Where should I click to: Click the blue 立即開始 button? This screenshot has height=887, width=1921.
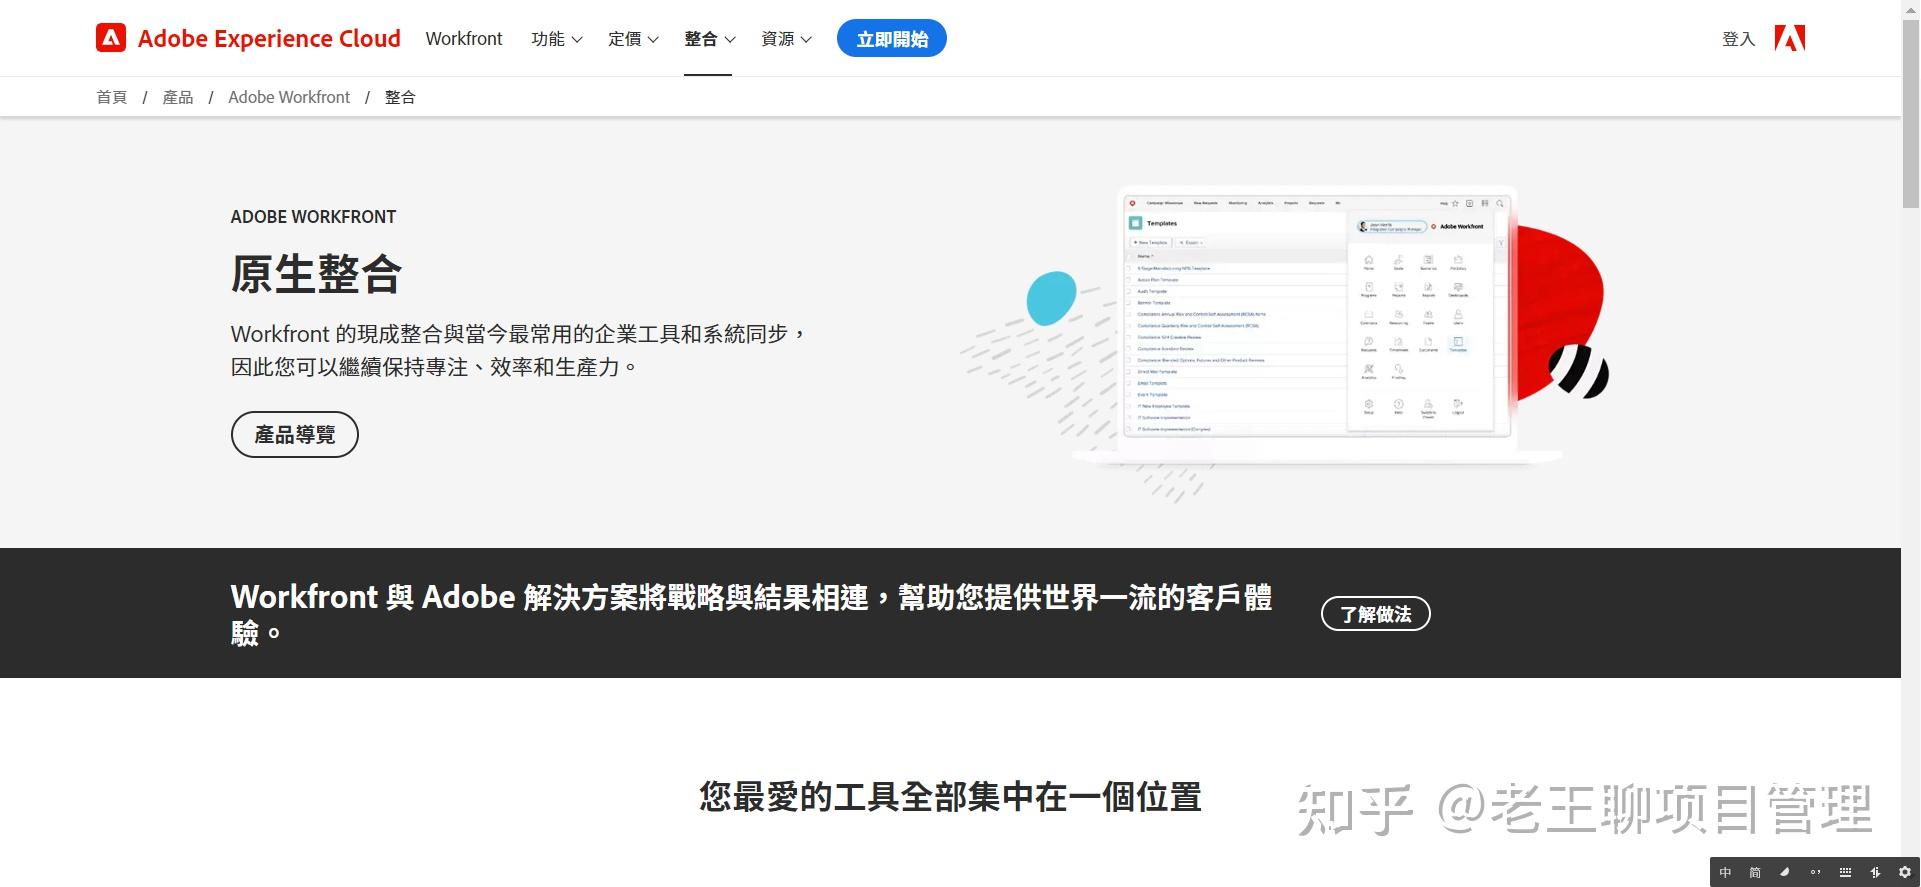coord(892,39)
